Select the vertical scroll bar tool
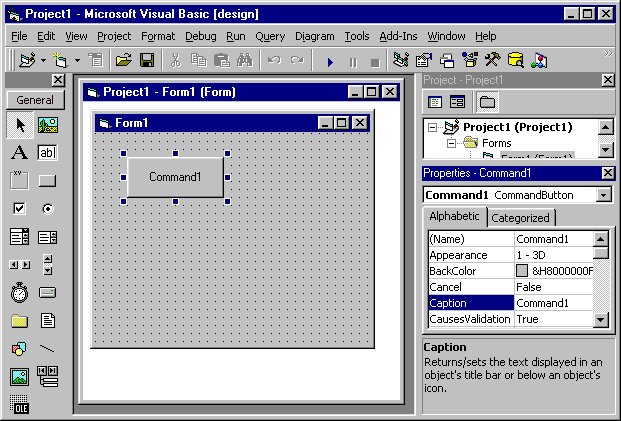This screenshot has width=621, height=421. tap(48, 265)
